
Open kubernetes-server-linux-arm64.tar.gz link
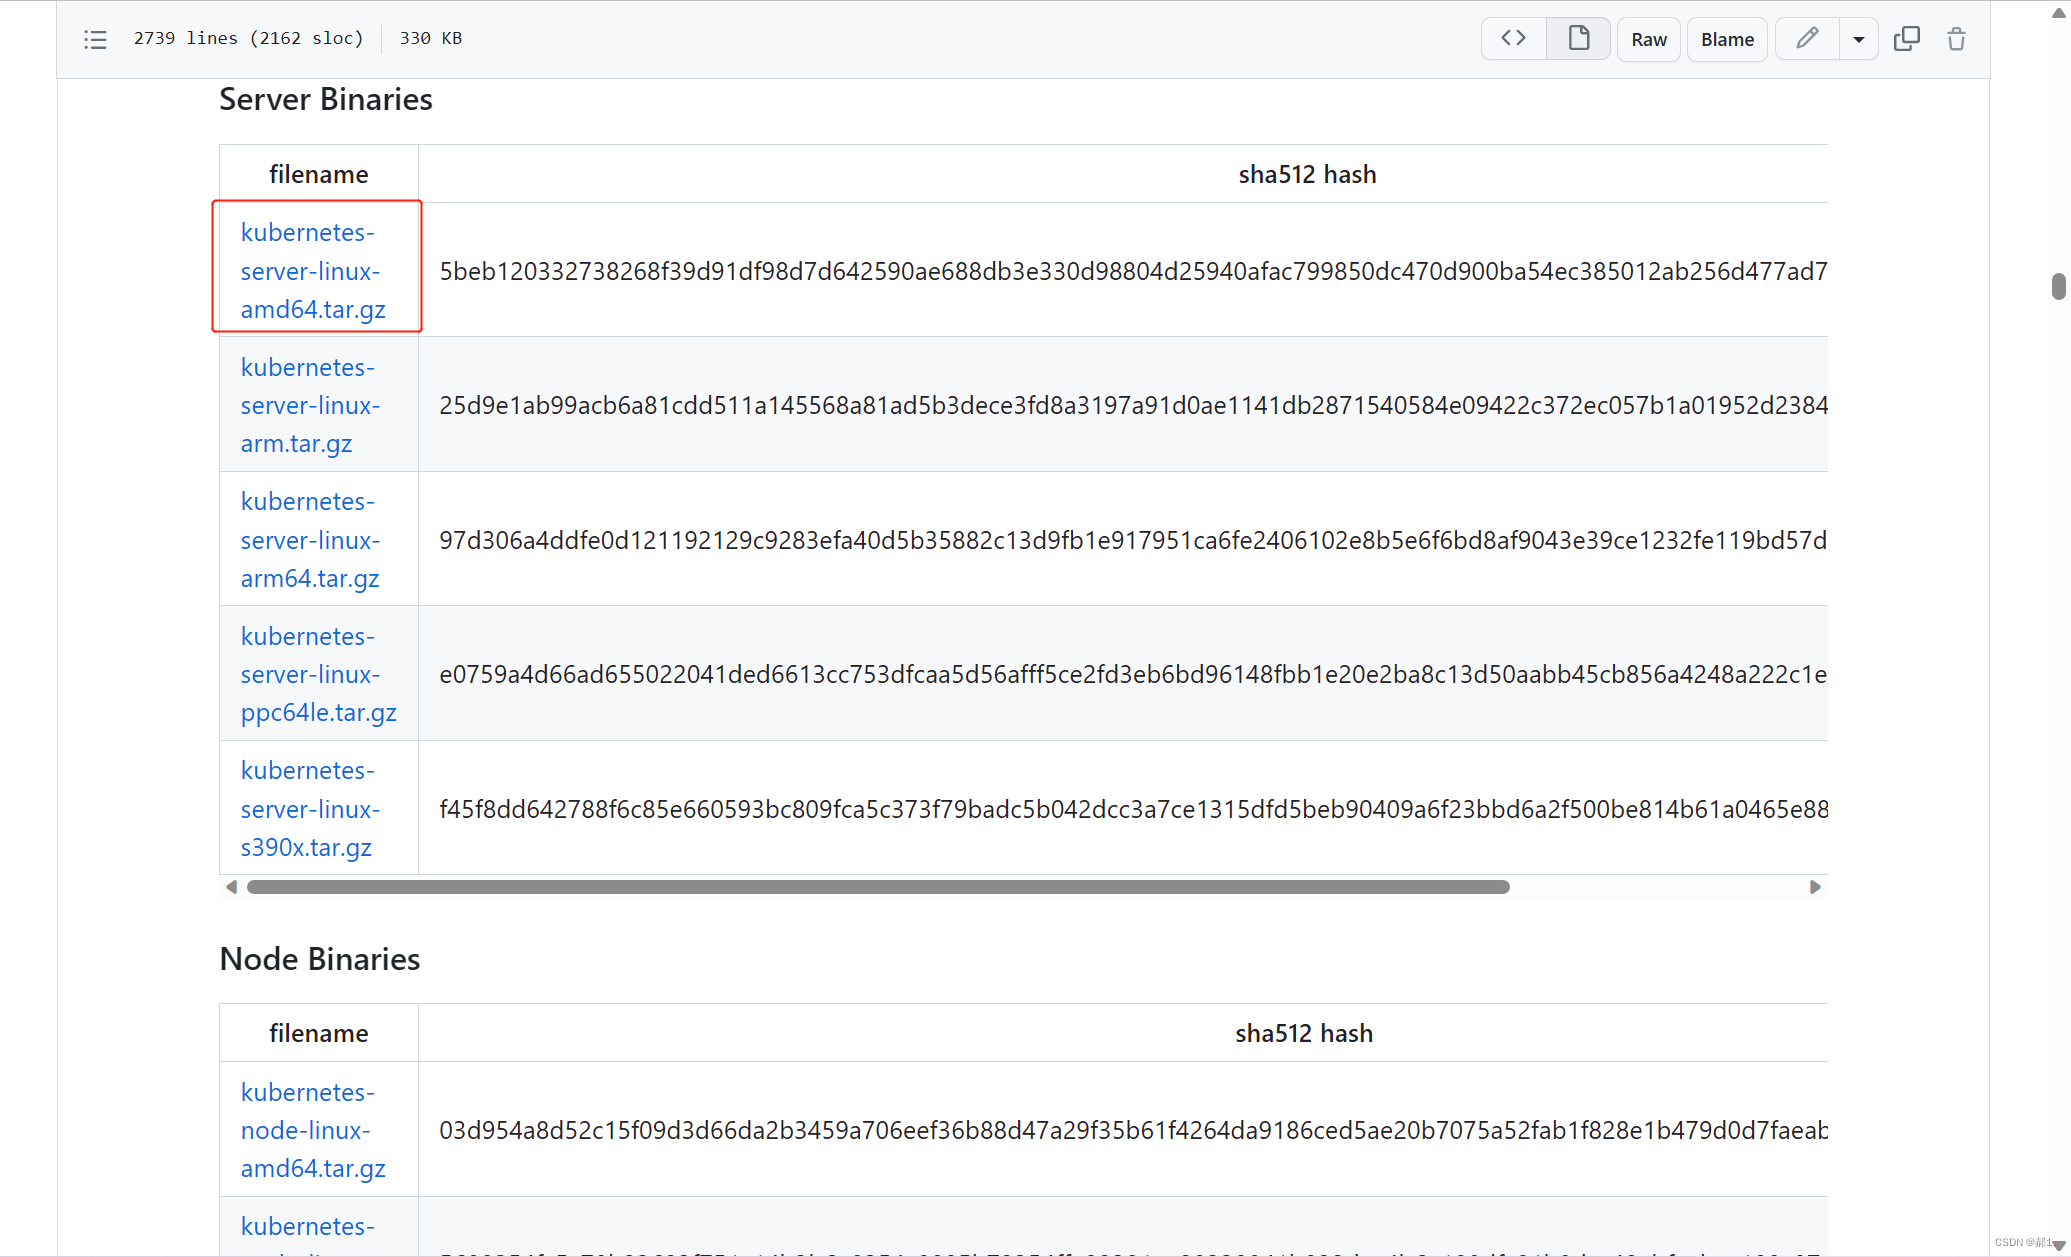(309, 540)
